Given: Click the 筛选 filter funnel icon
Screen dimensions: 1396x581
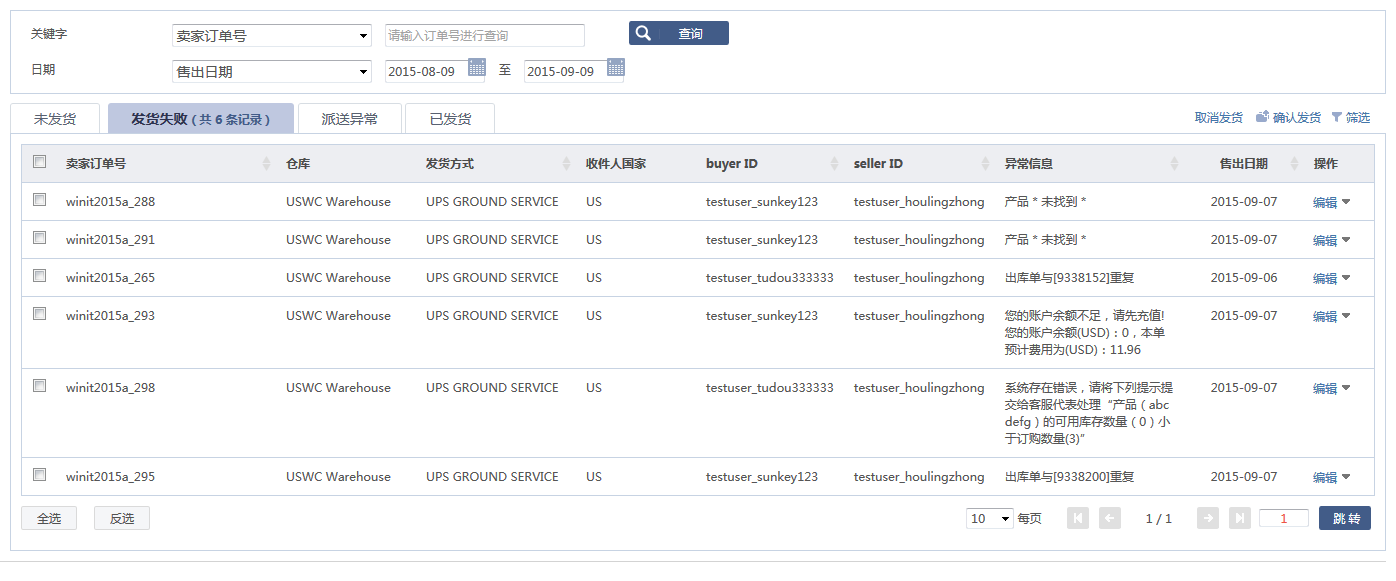Looking at the screenshot, I should (x=1336, y=118).
